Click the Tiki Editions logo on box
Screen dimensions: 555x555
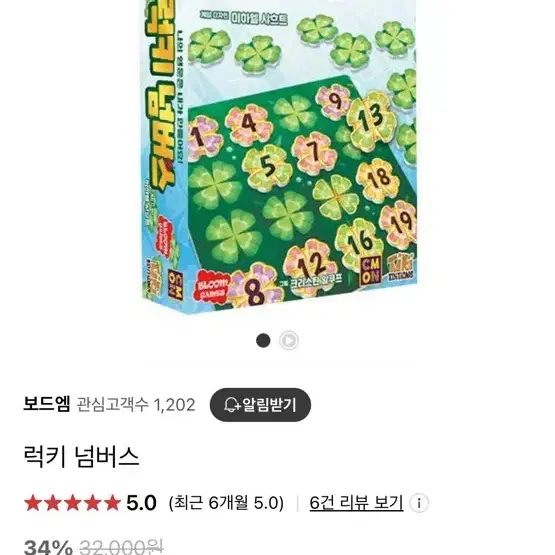tap(400, 268)
